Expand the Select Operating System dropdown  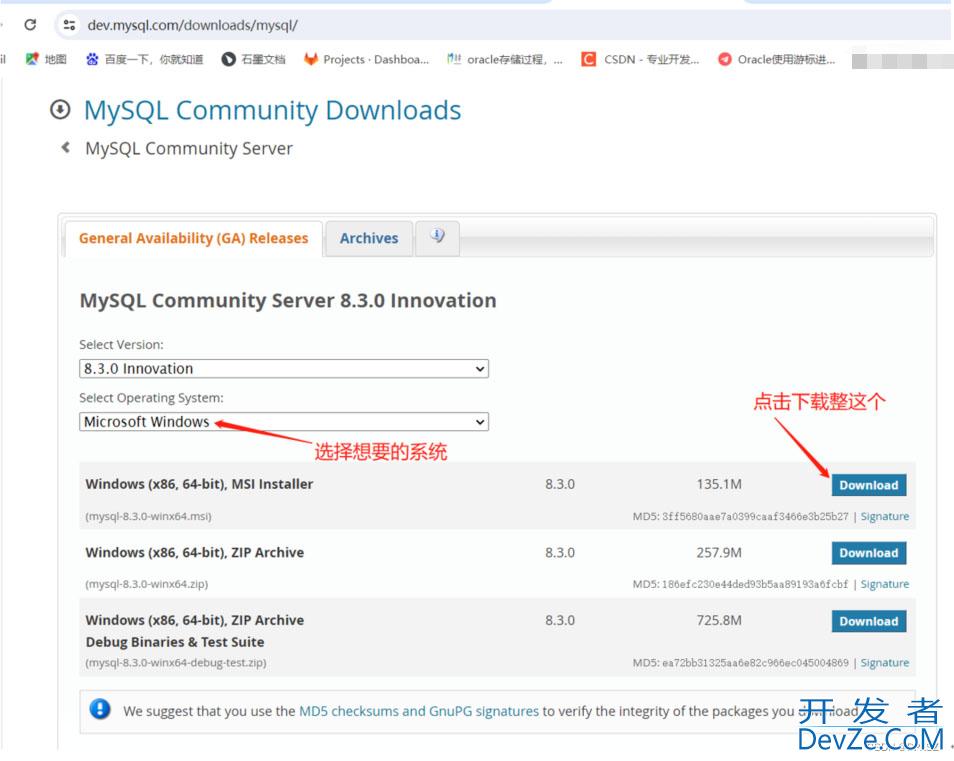(284, 422)
